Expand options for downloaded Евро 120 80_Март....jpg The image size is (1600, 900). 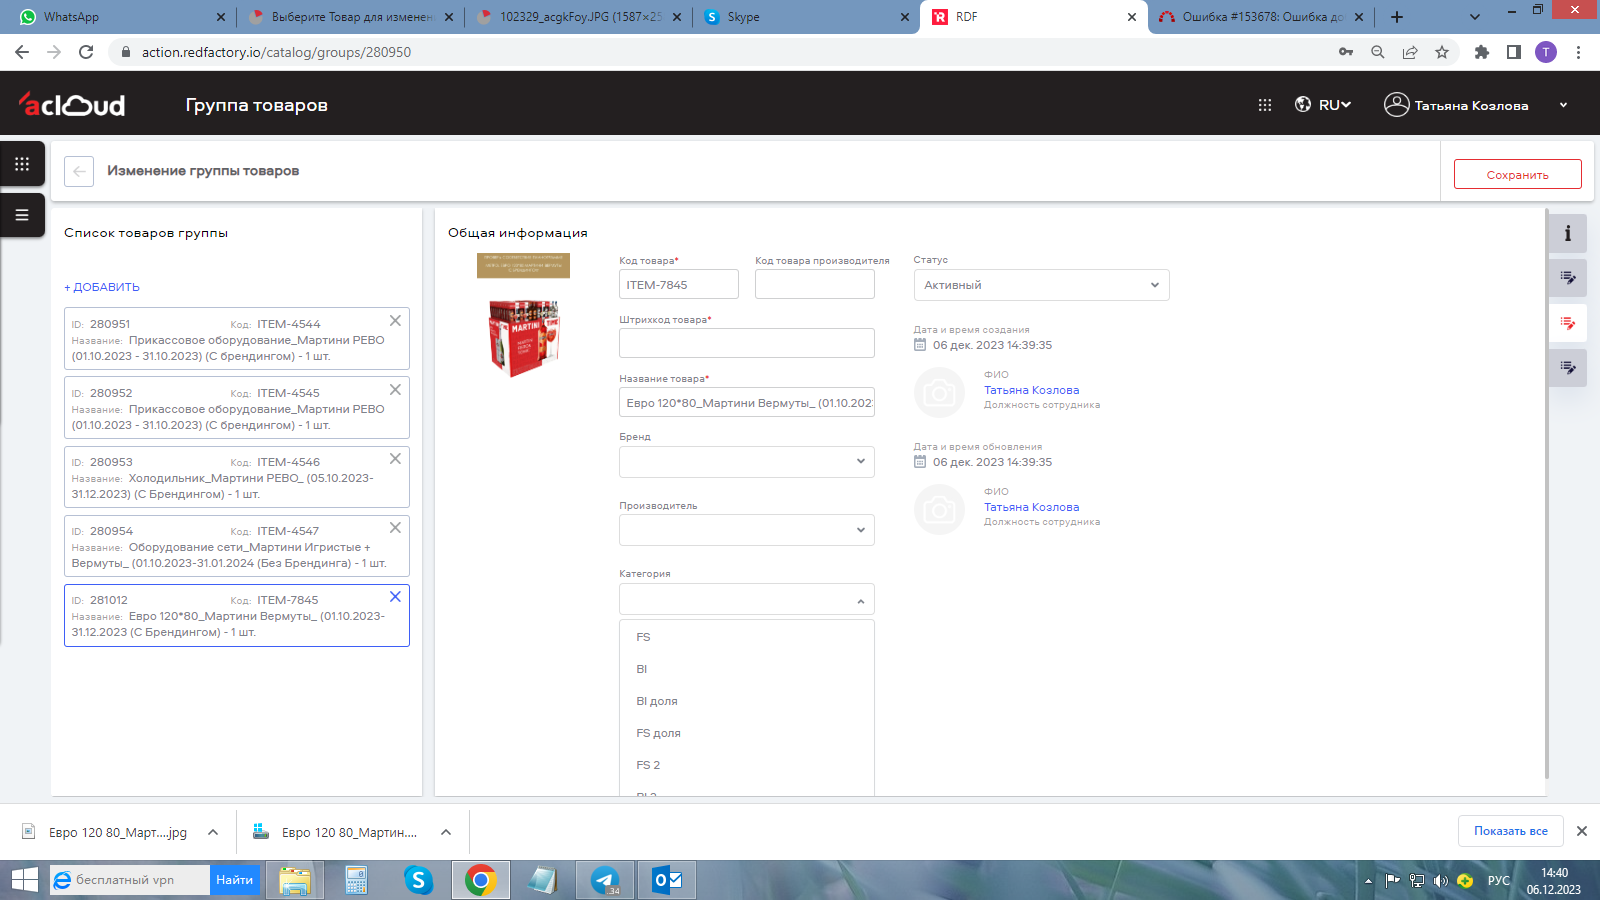point(213,832)
